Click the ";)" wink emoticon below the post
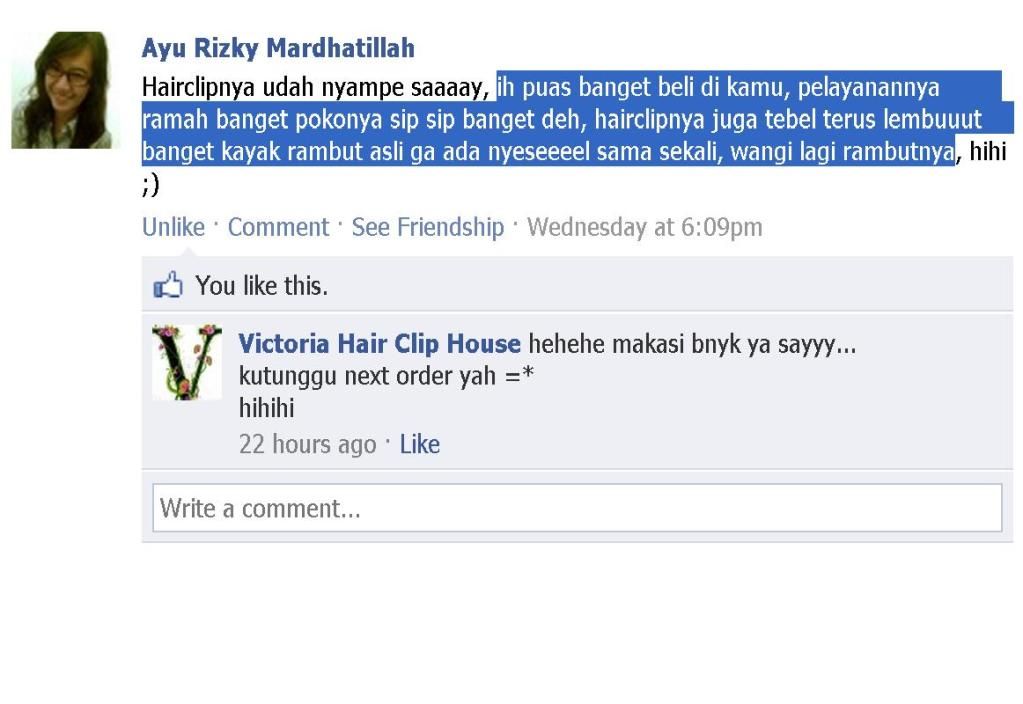1023x704 pixels. (x=150, y=184)
